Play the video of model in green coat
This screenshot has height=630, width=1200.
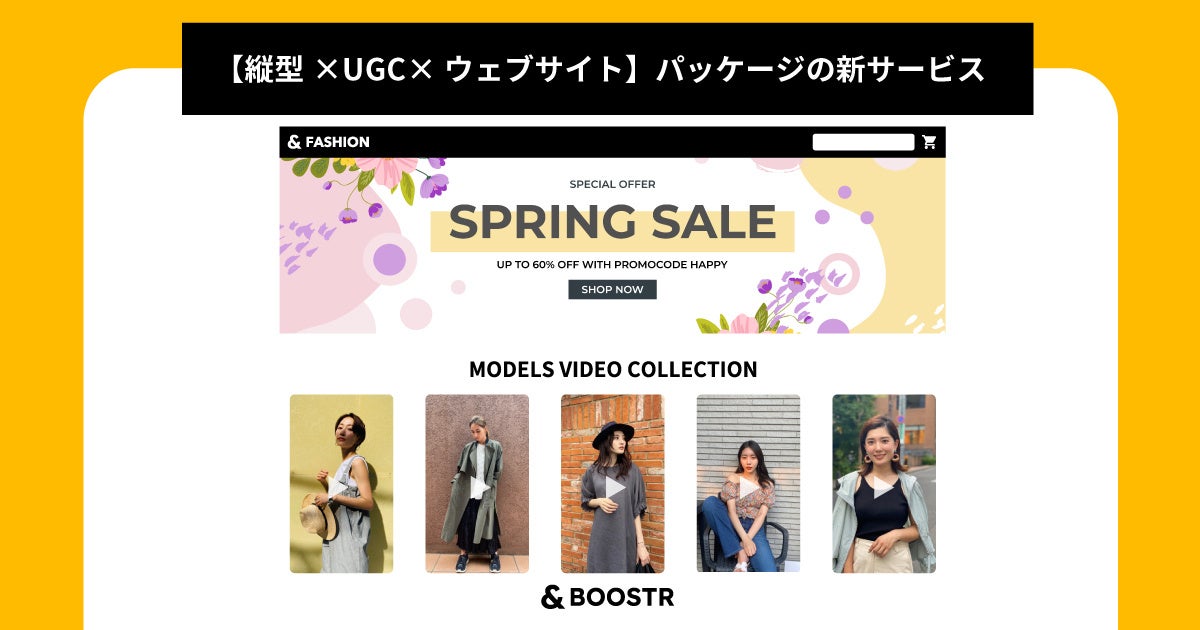click(x=479, y=487)
